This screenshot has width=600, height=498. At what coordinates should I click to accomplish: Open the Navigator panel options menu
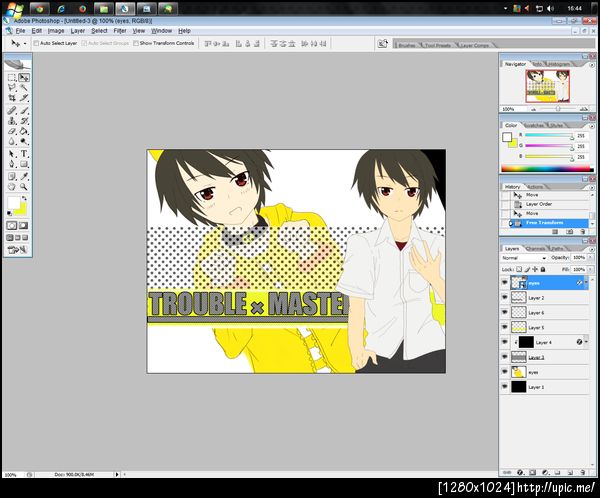click(x=592, y=65)
